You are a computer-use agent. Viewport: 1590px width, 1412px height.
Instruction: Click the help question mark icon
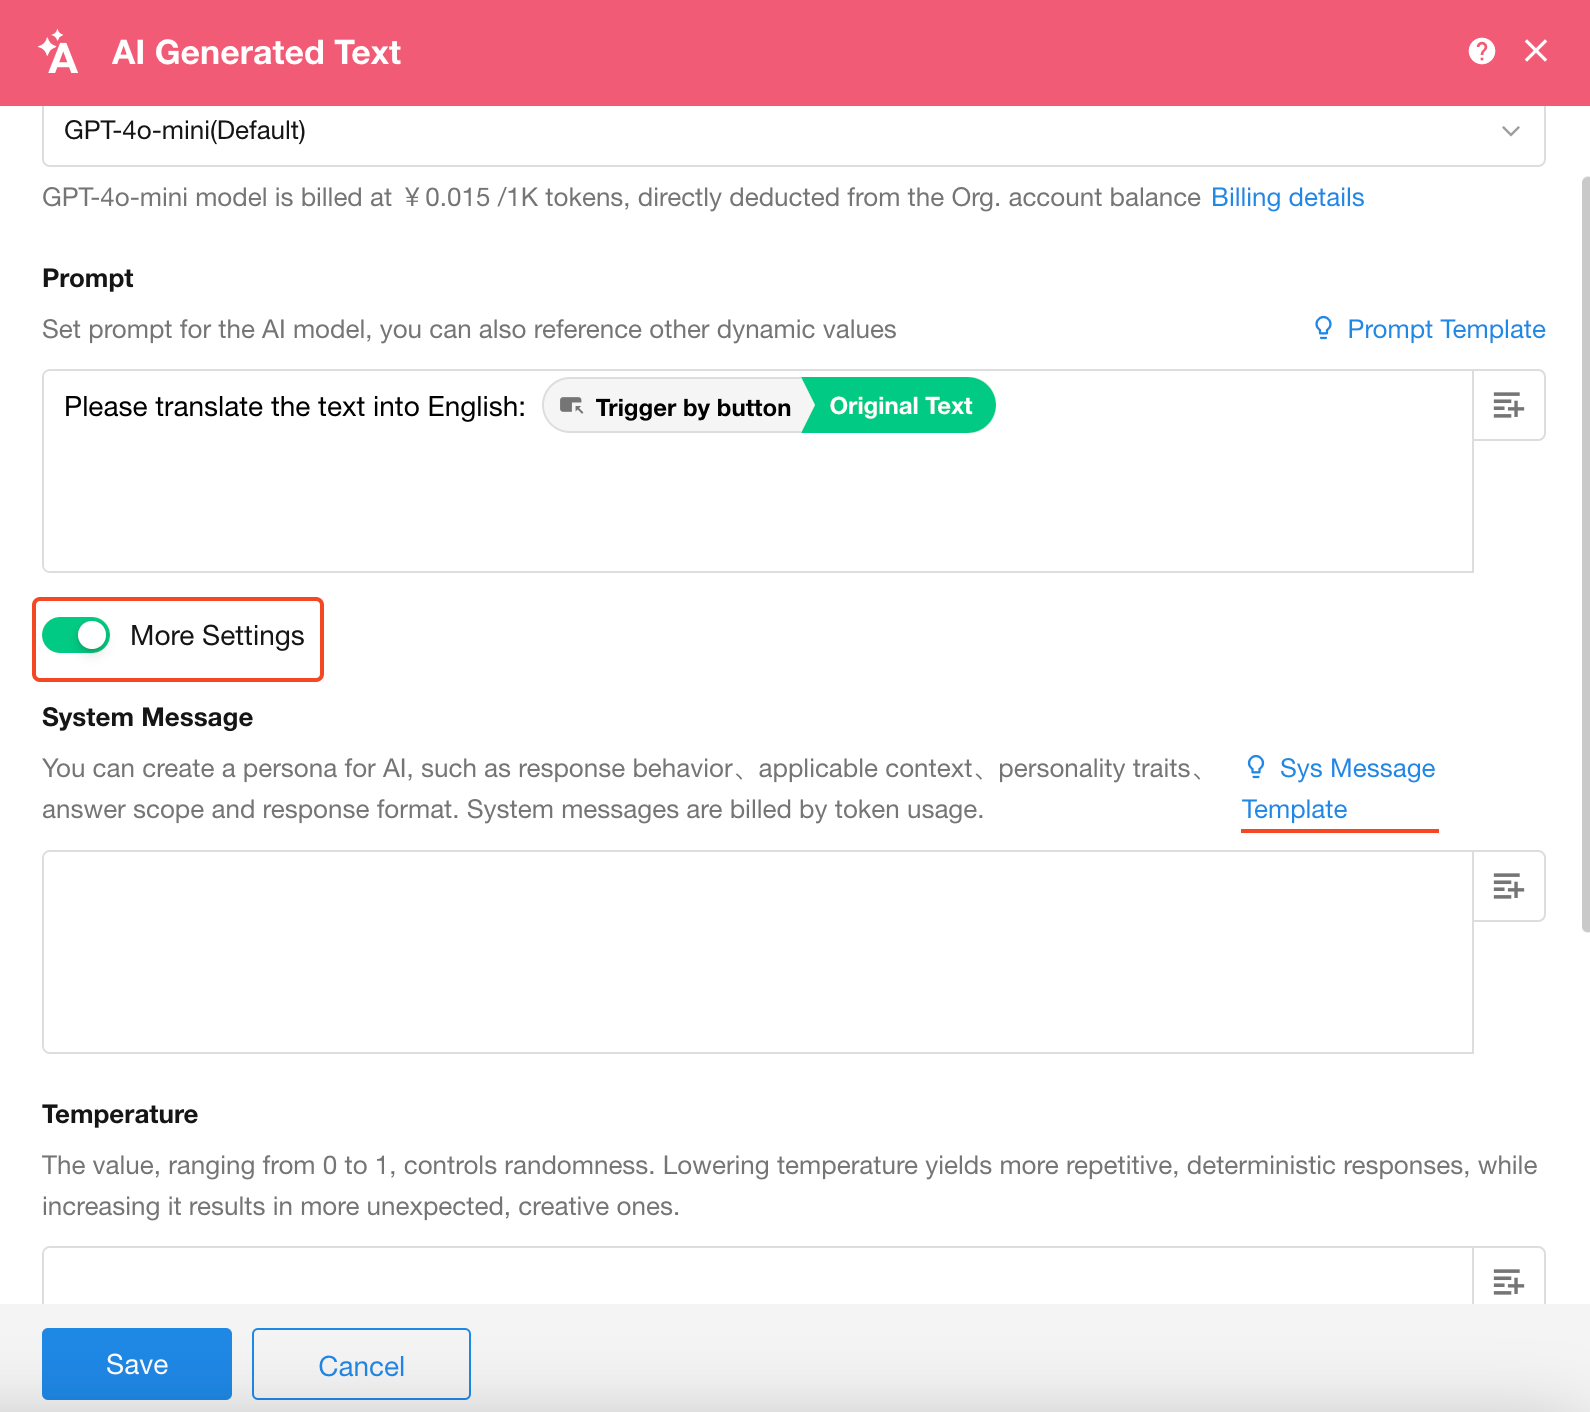pyautogui.click(x=1482, y=51)
